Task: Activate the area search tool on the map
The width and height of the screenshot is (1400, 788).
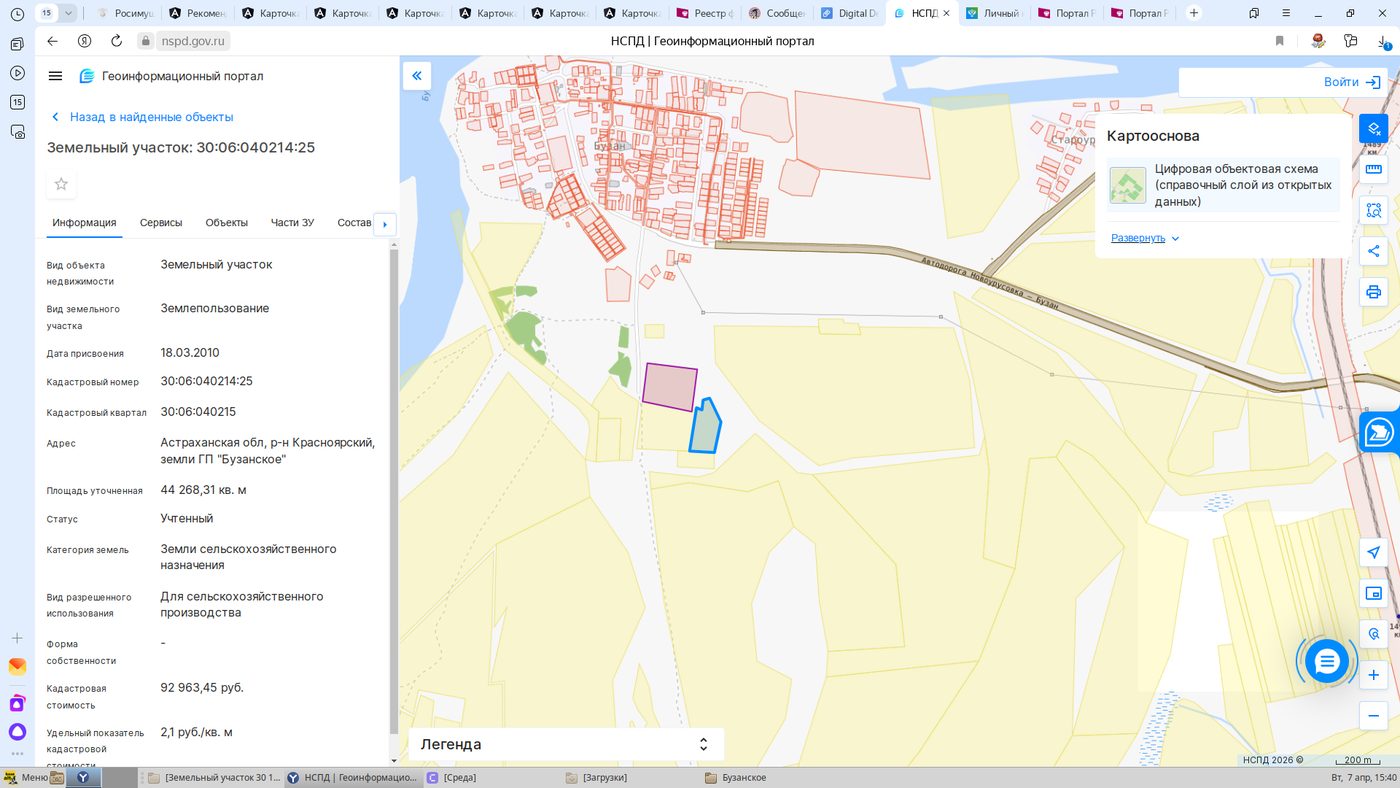Action: point(1374,210)
